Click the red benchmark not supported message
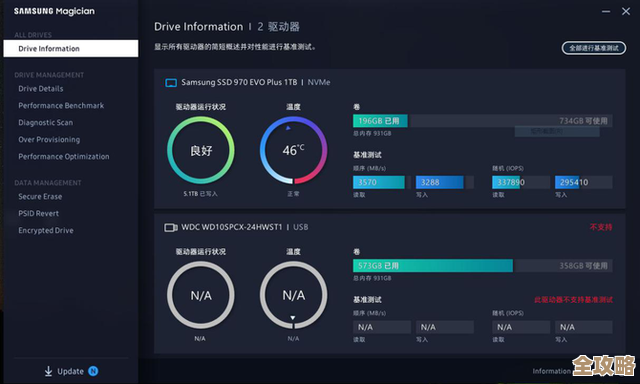640x384 pixels. pos(573,300)
